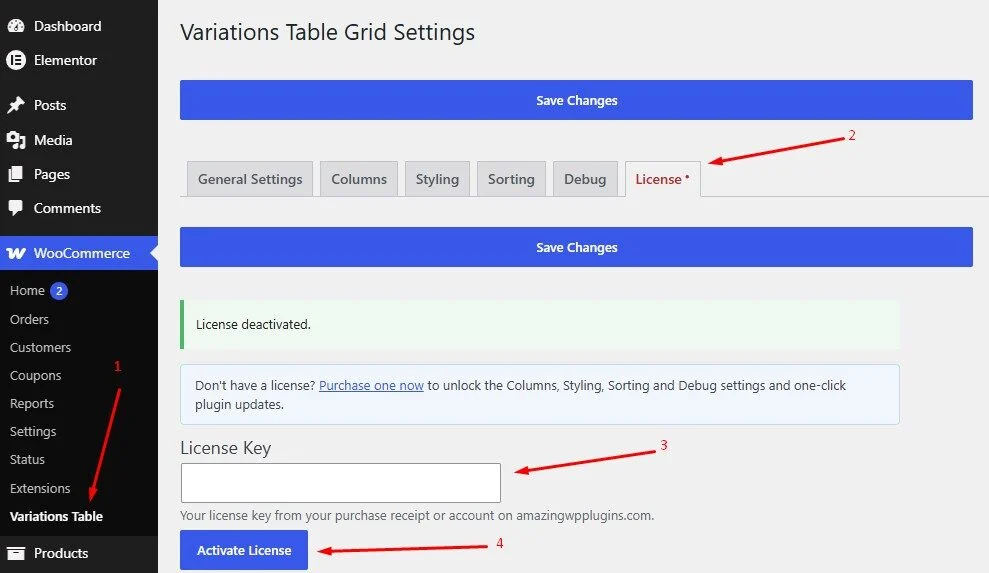The image size is (989, 573).
Task: Open the Styling tab
Action: tap(437, 179)
